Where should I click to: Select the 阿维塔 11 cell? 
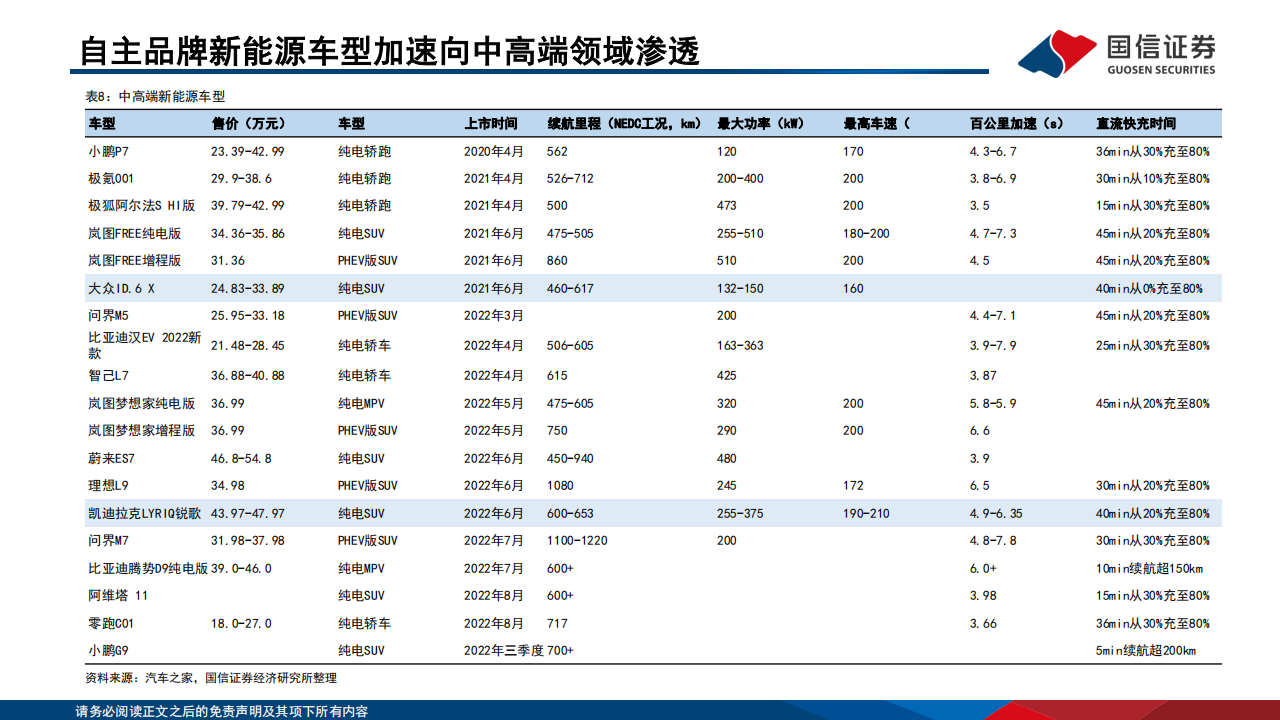click(x=118, y=596)
